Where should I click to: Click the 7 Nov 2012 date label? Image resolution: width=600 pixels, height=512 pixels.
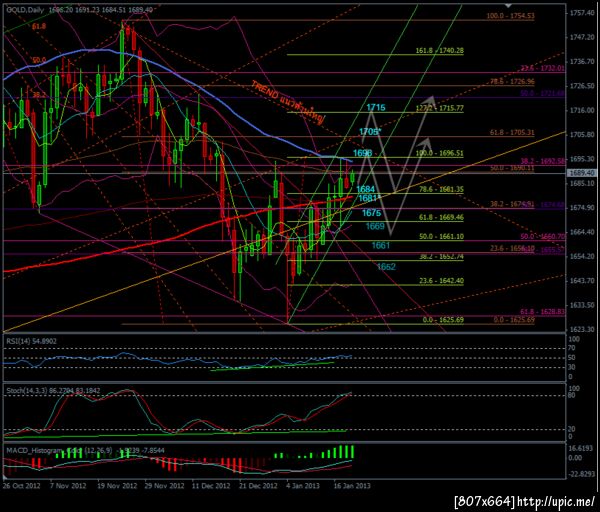(68, 486)
